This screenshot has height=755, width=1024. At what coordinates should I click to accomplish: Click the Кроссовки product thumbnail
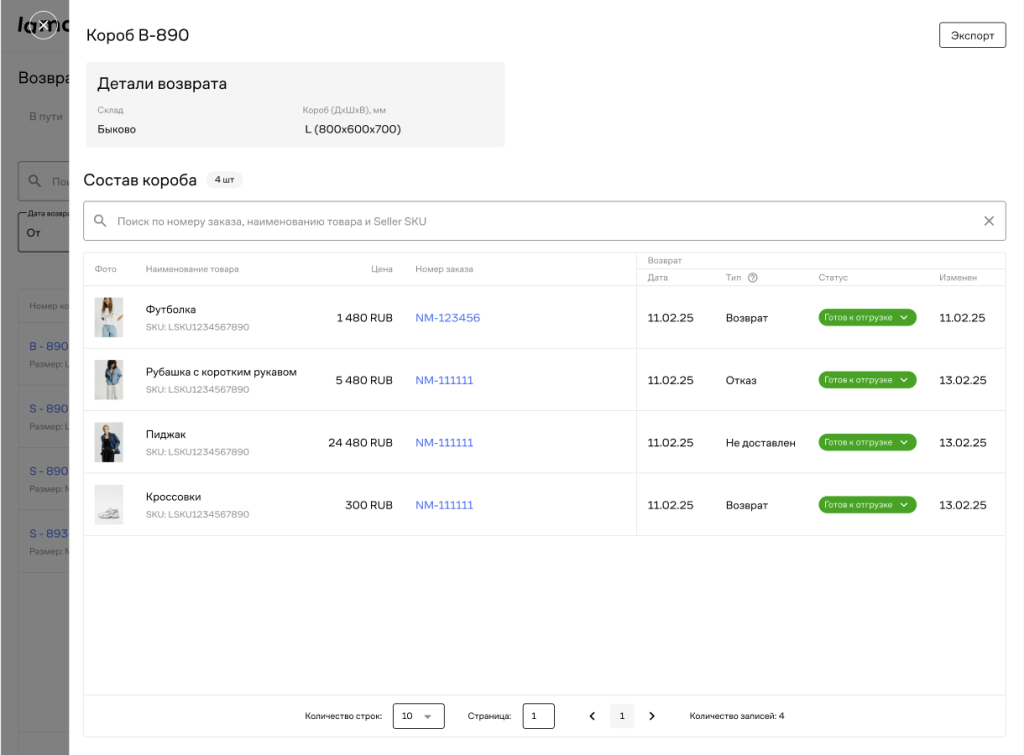click(108, 505)
